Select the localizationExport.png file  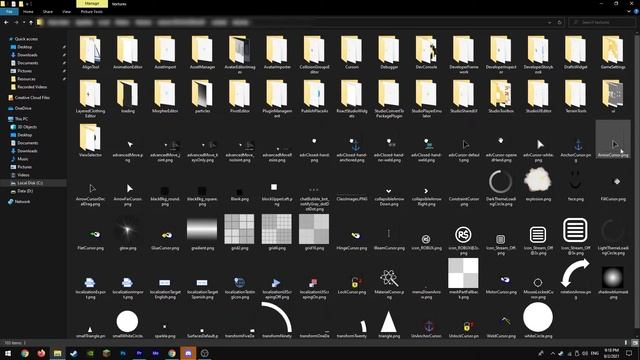[90, 288]
